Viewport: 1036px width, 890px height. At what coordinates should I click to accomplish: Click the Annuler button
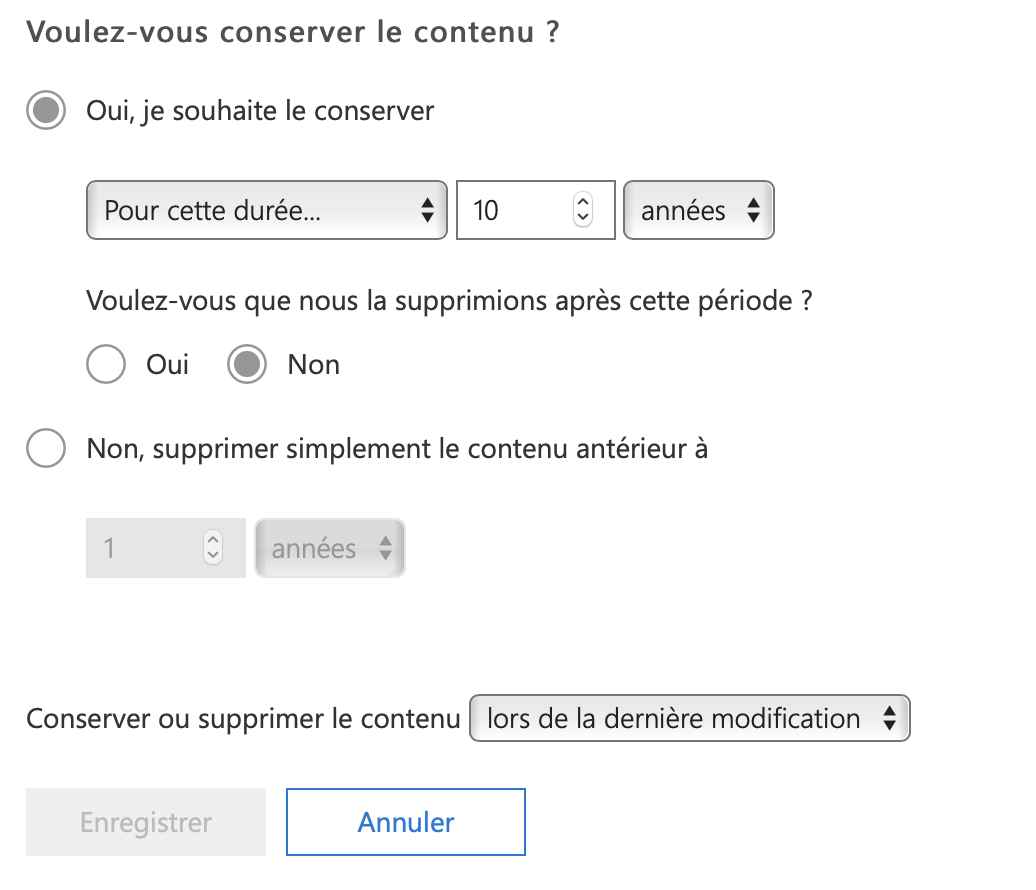[x=406, y=822]
